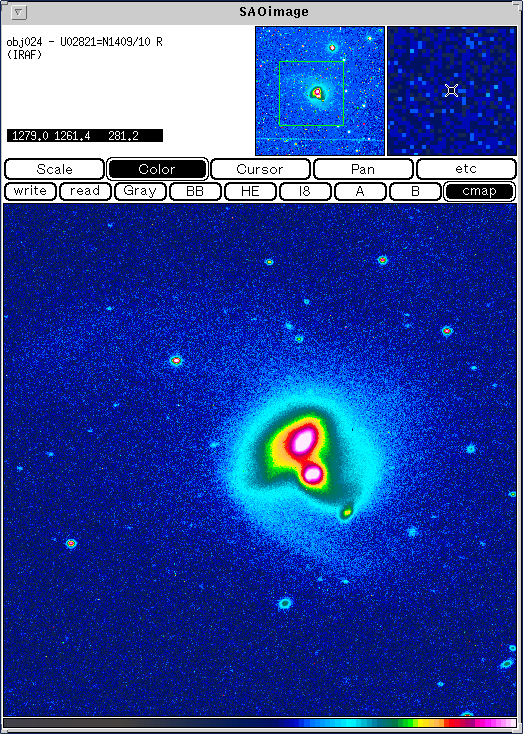Open the etc menu
The image size is (523, 734).
coord(466,169)
